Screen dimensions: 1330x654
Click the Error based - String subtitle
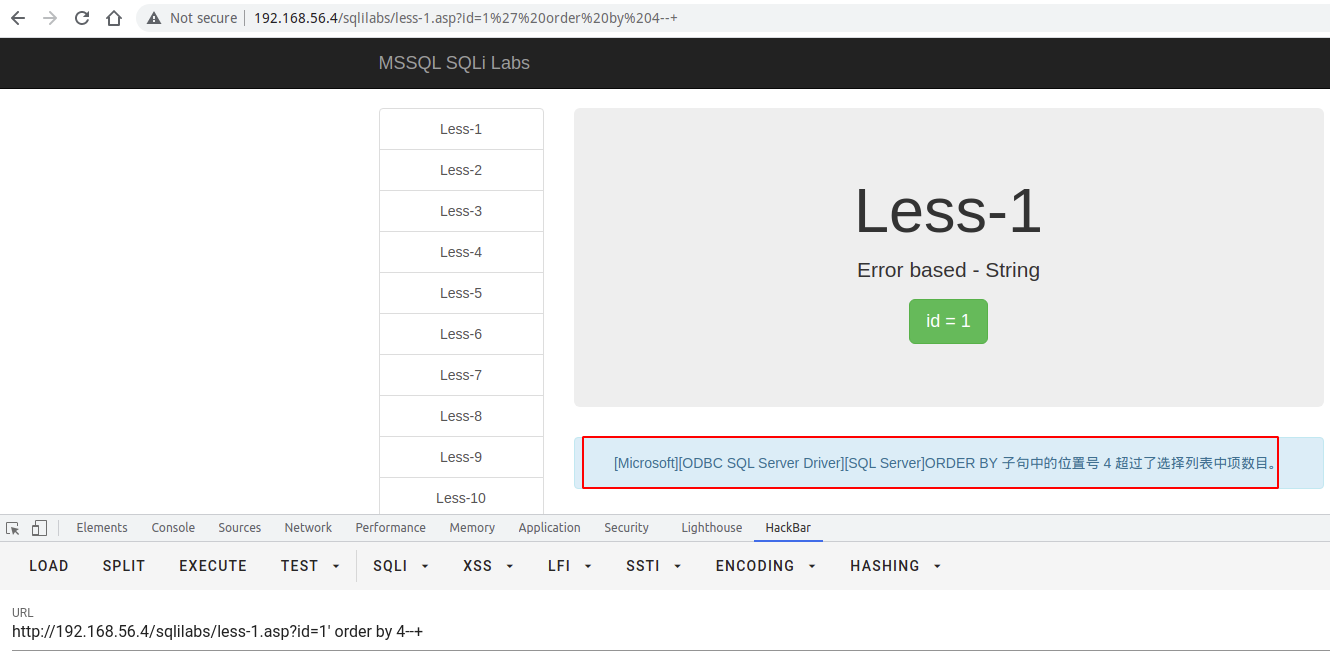click(x=948, y=270)
